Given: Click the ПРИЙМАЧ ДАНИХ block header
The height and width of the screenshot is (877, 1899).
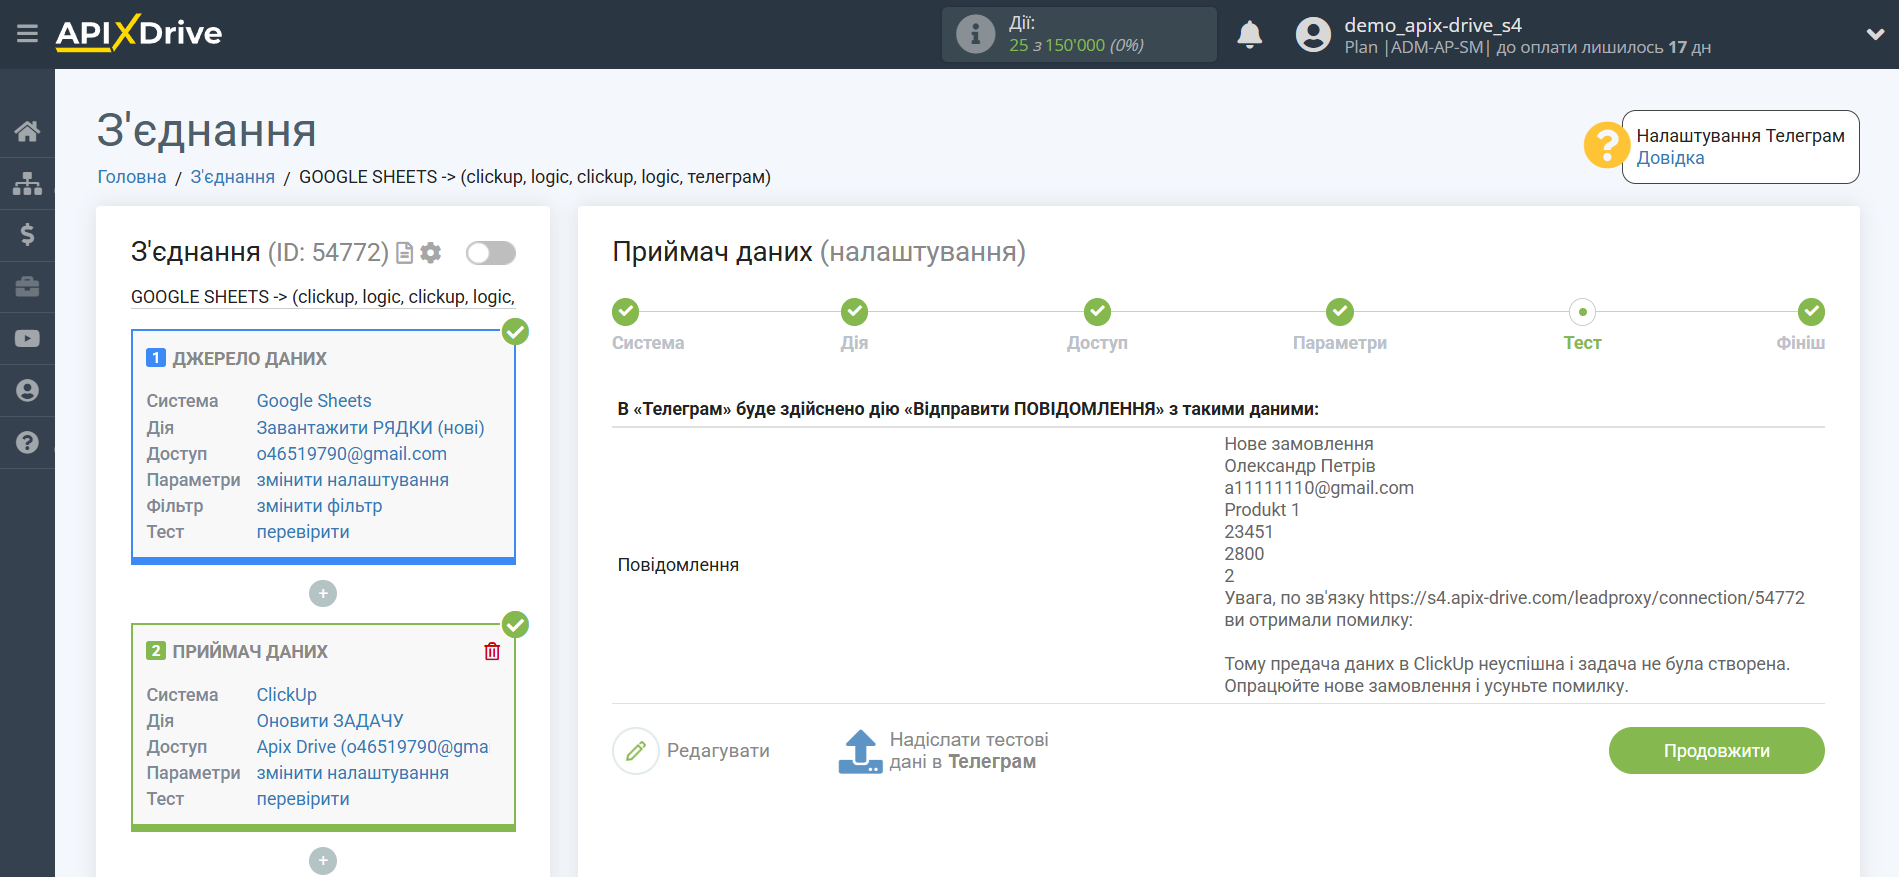Looking at the screenshot, I should (250, 652).
